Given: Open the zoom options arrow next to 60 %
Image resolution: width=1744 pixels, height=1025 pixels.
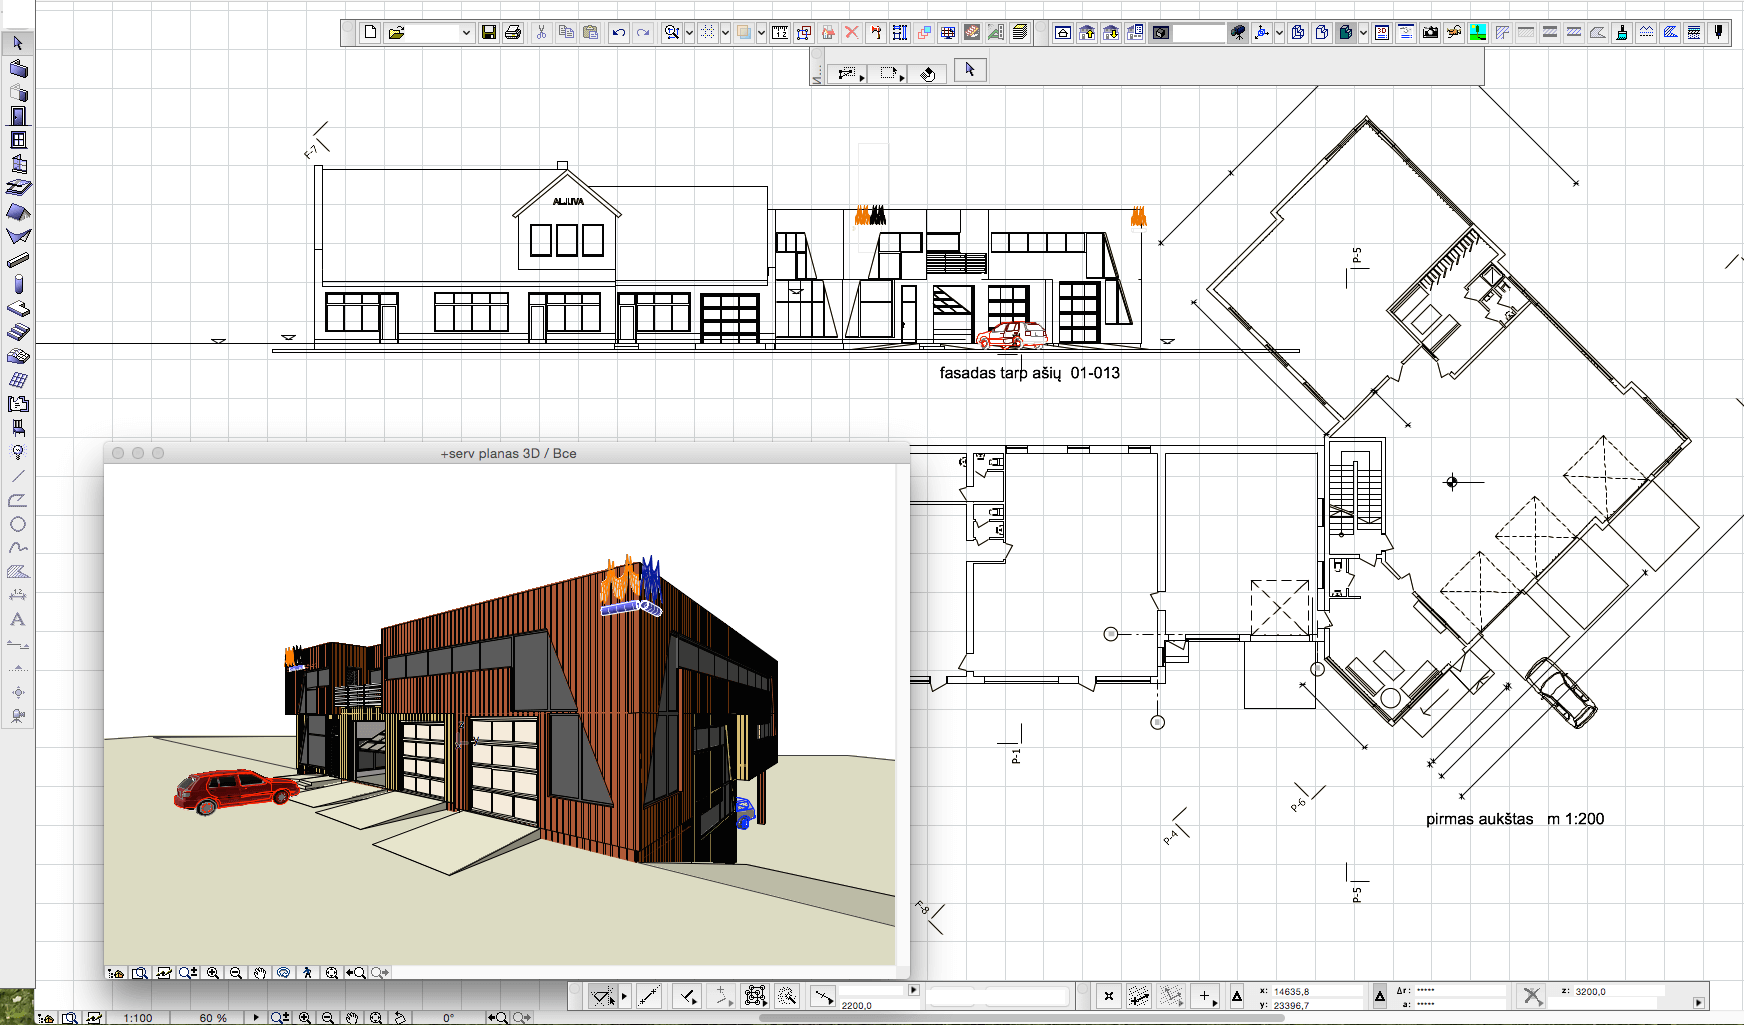Looking at the screenshot, I should click(256, 1018).
